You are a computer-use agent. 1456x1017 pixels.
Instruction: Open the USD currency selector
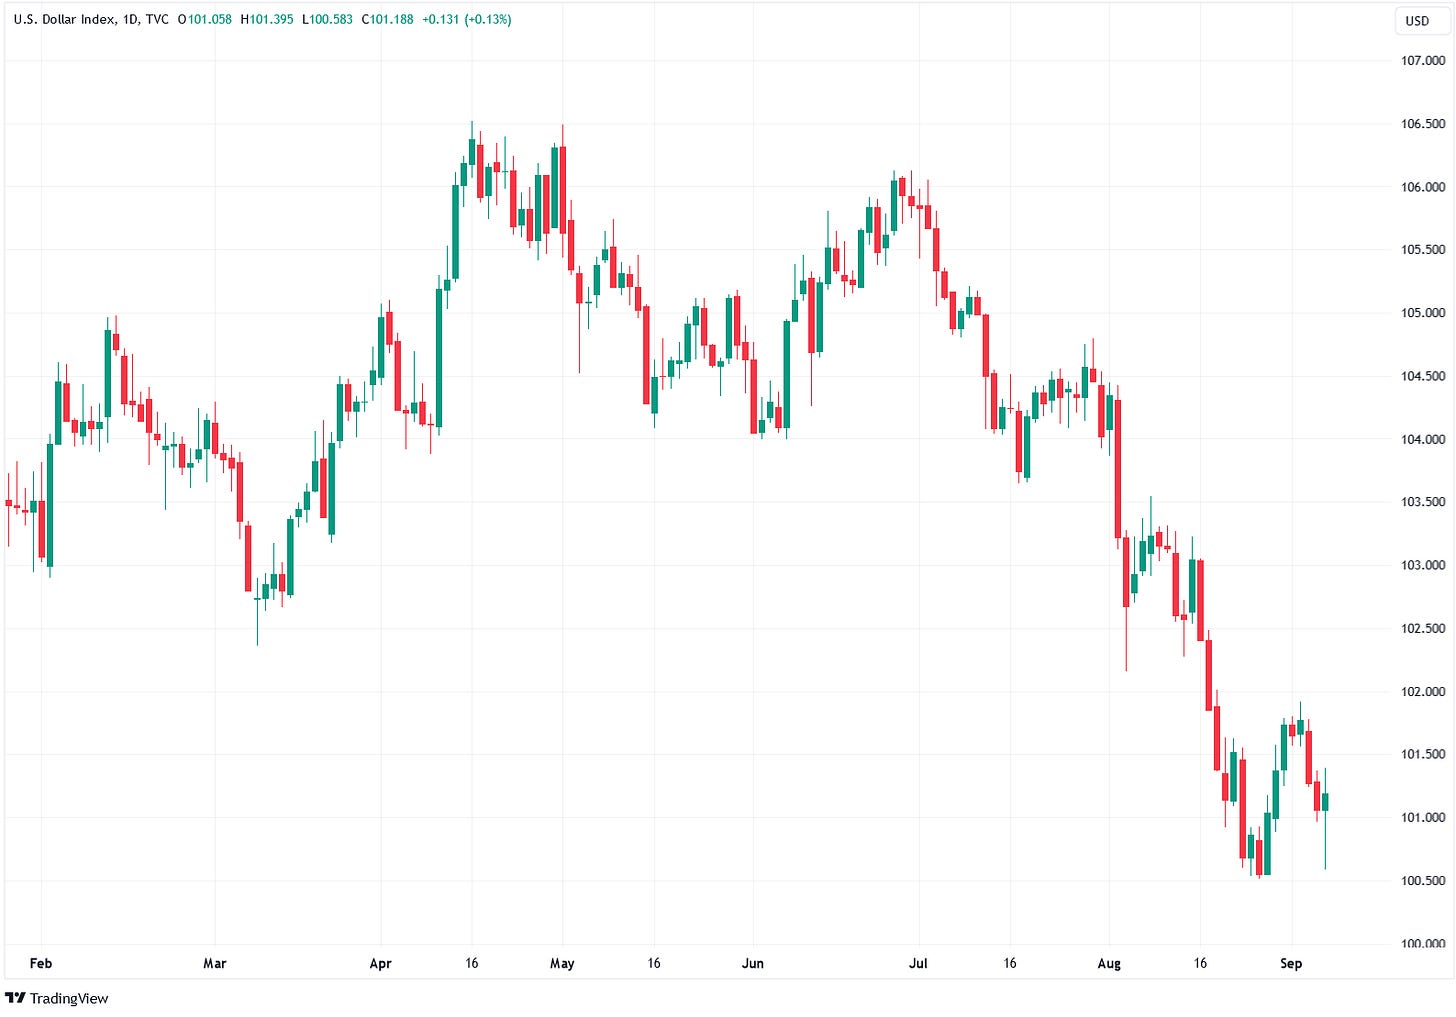1417,21
